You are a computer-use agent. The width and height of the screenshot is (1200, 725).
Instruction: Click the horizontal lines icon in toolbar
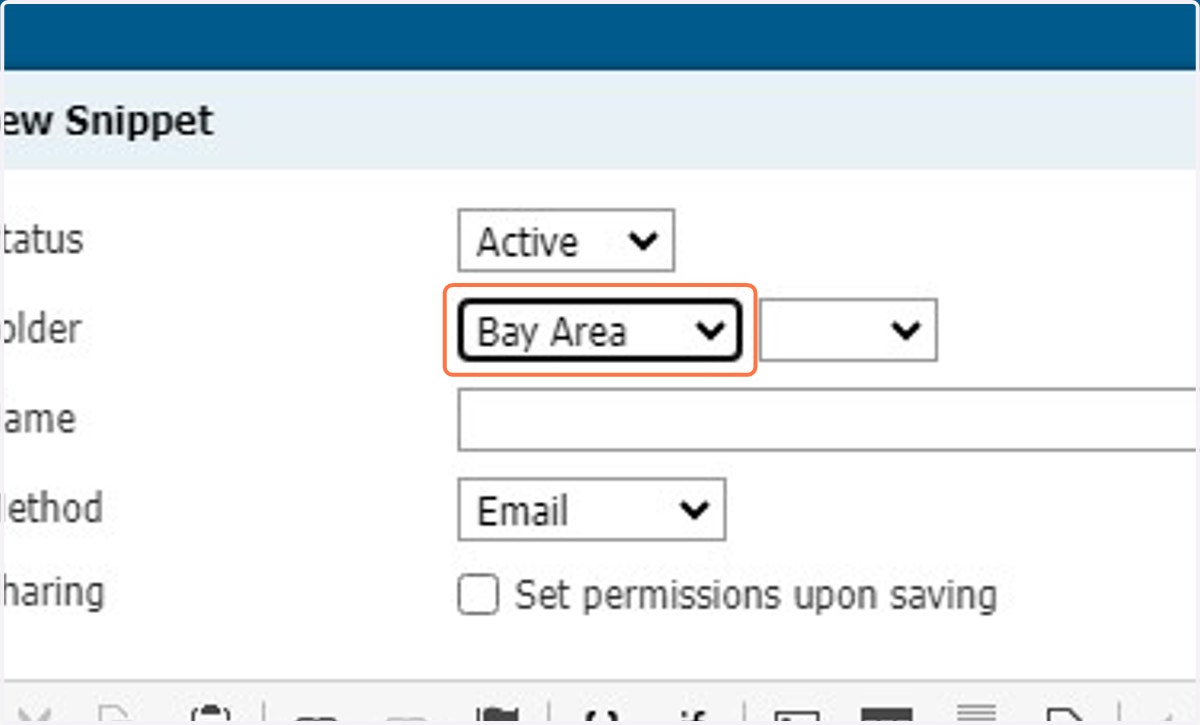(976, 714)
